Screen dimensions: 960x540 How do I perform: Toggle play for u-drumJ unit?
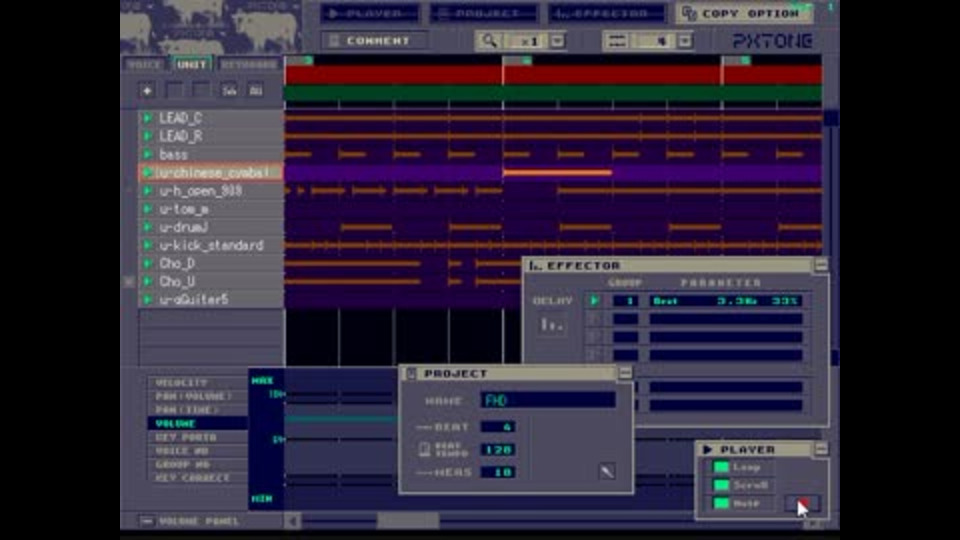[148, 227]
